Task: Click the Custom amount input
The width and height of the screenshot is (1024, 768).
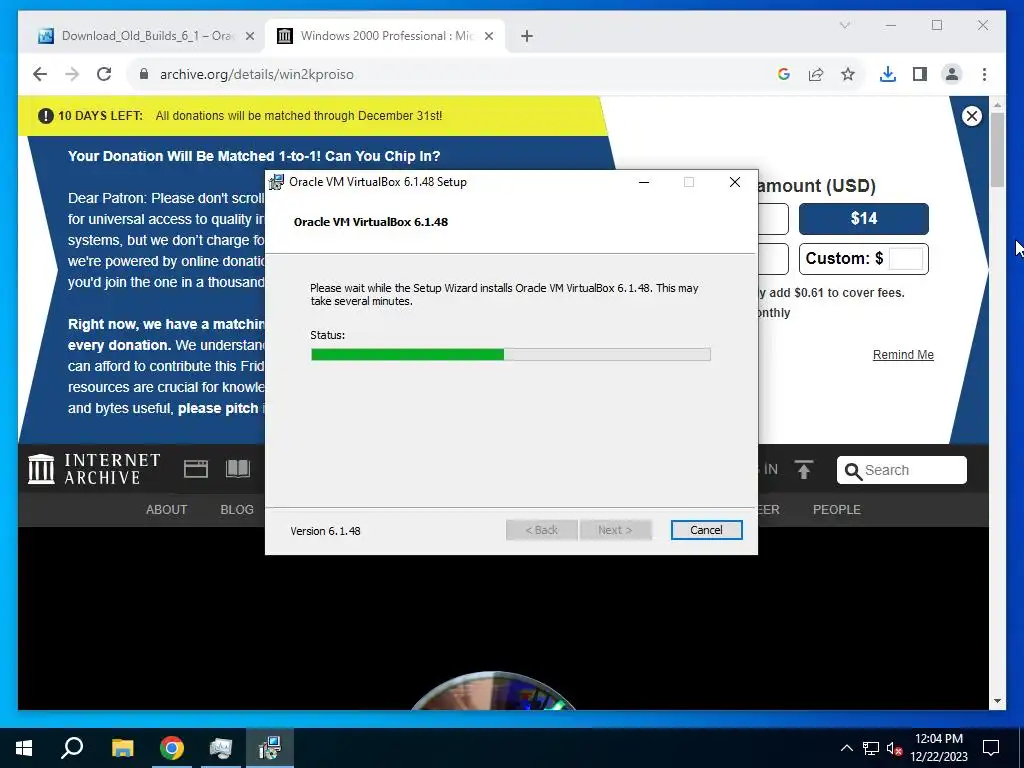Action: click(906, 259)
